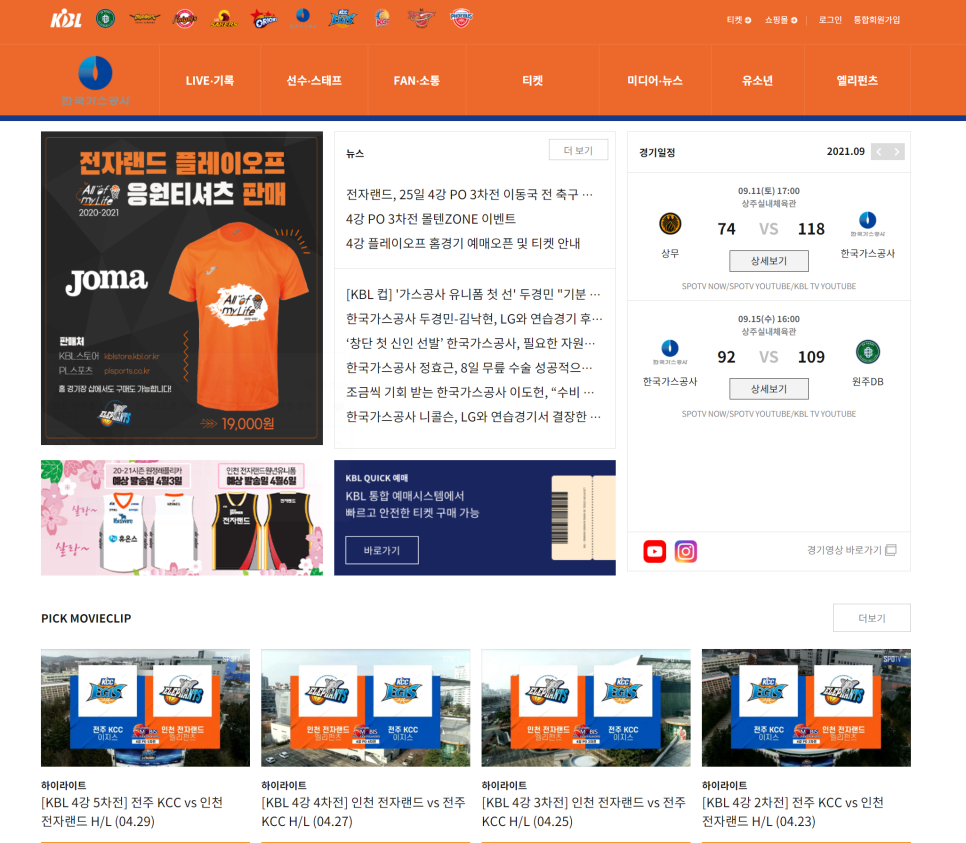The height and width of the screenshot is (843, 966).
Task: Go to previous month in schedule
Action: pyautogui.click(x=879, y=152)
